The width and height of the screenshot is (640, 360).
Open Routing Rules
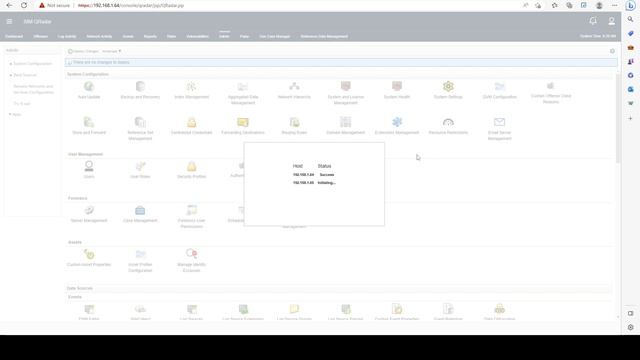[x=294, y=122]
